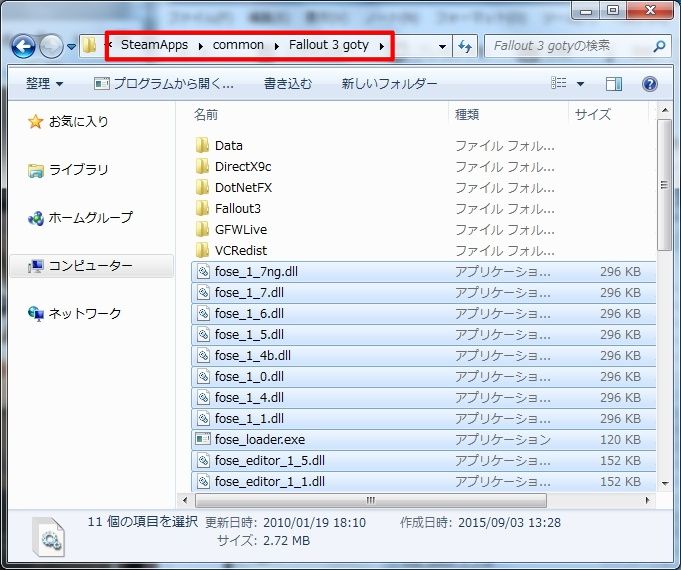Select the DirectX9c folder
Viewport: 681px width, 570px height.
click(x=423, y=166)
